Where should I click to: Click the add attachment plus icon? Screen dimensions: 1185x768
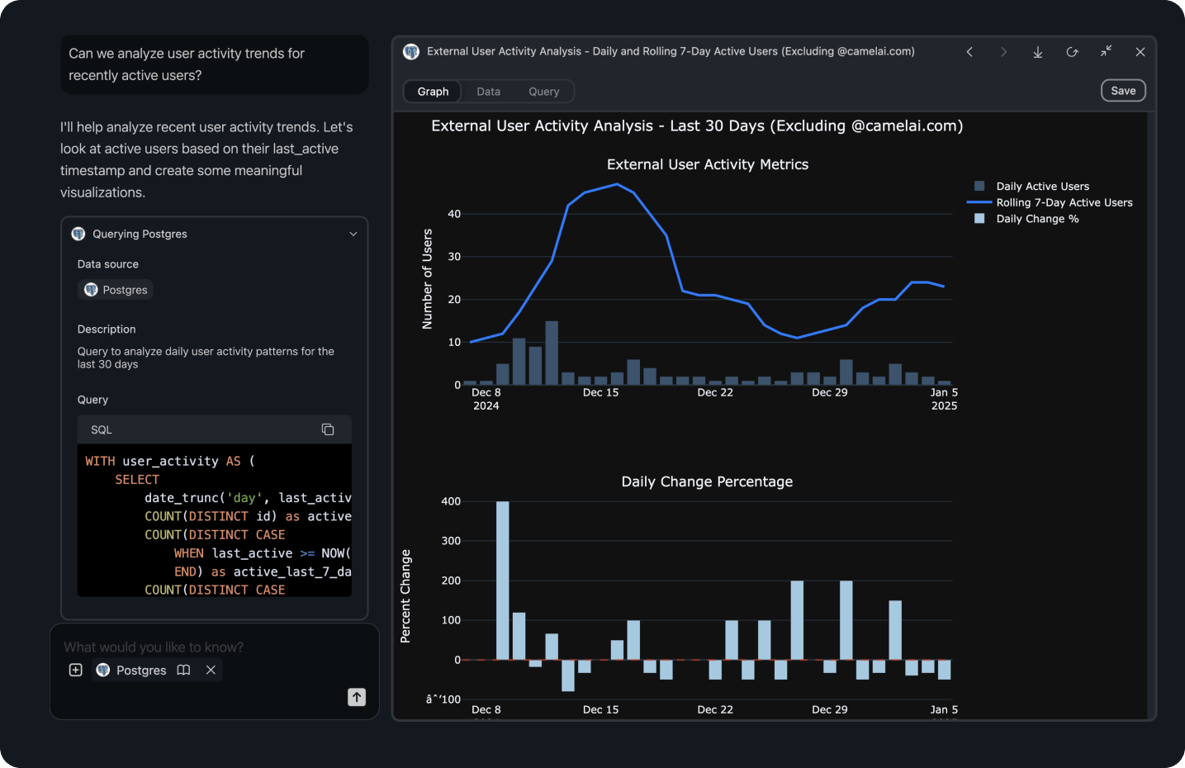(x=76, y=670)
